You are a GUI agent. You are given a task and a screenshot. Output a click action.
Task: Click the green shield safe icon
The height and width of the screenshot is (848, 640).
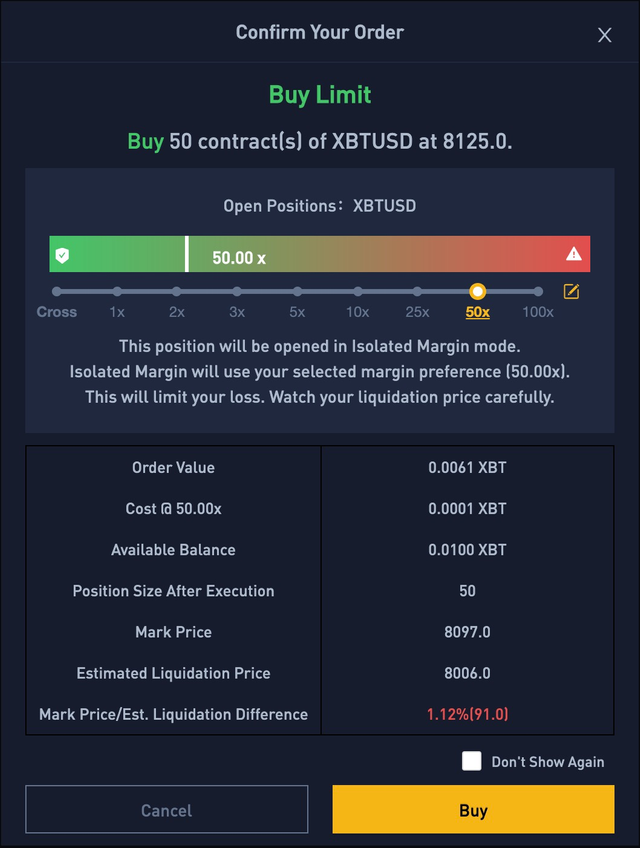point(62,255)
